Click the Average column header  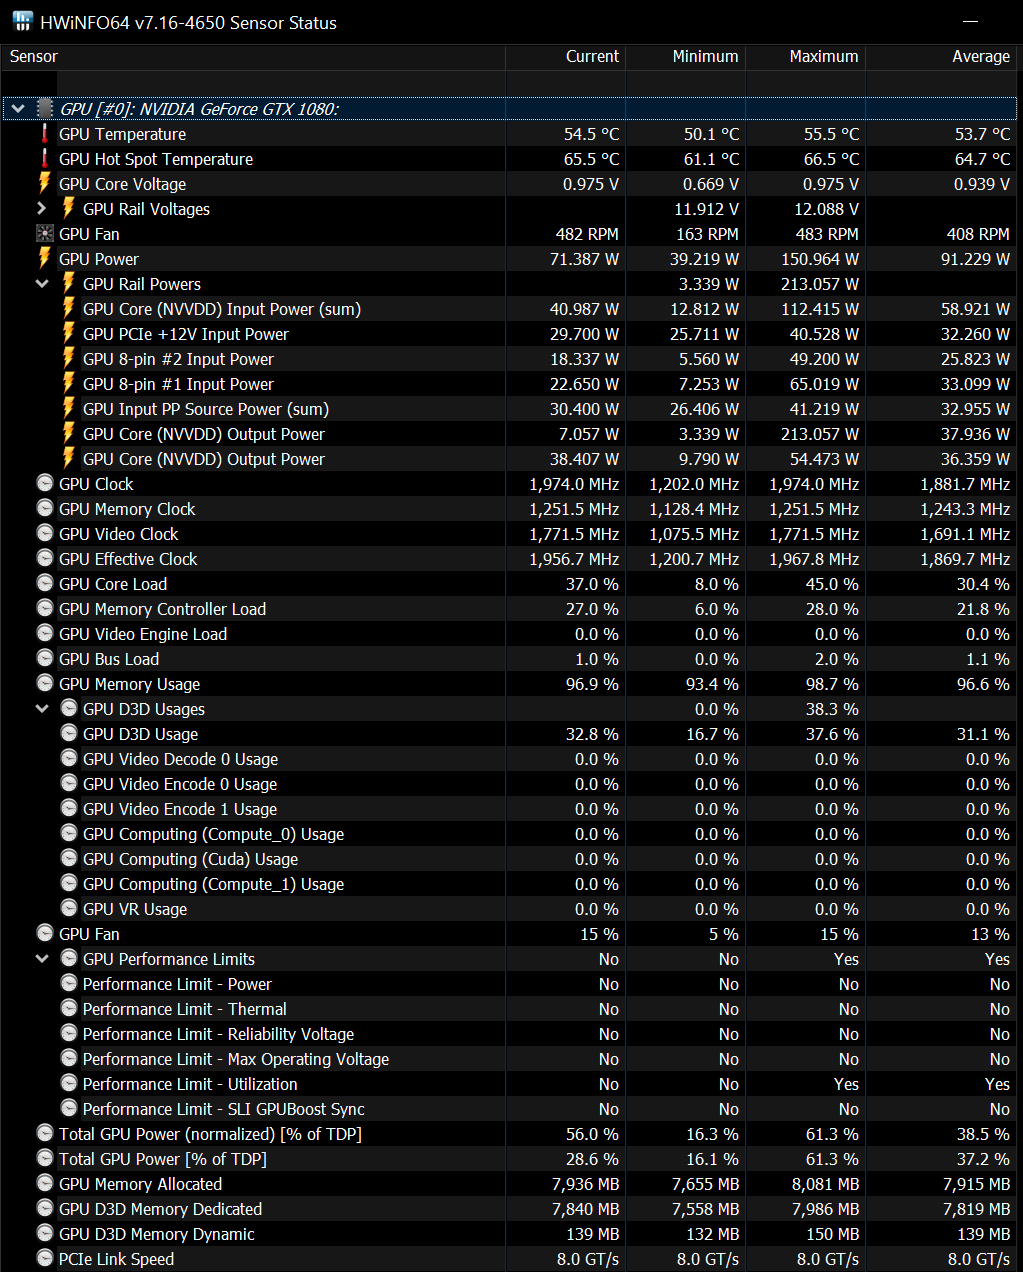point(942,57)
